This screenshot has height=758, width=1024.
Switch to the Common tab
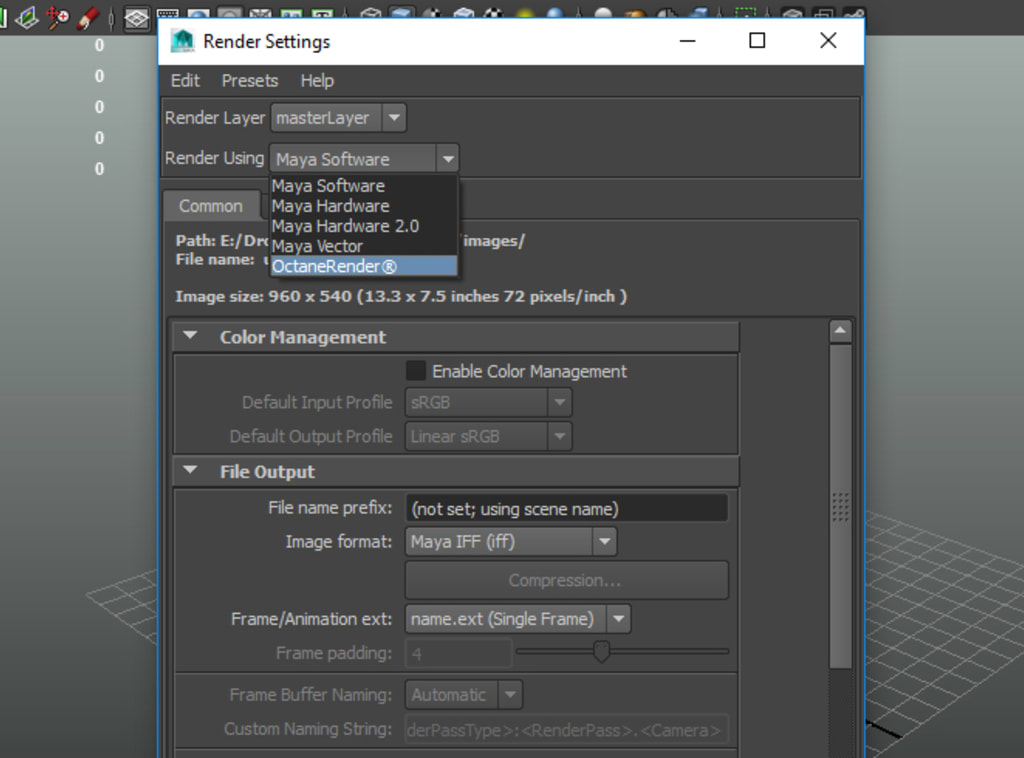tap(211, 206)
